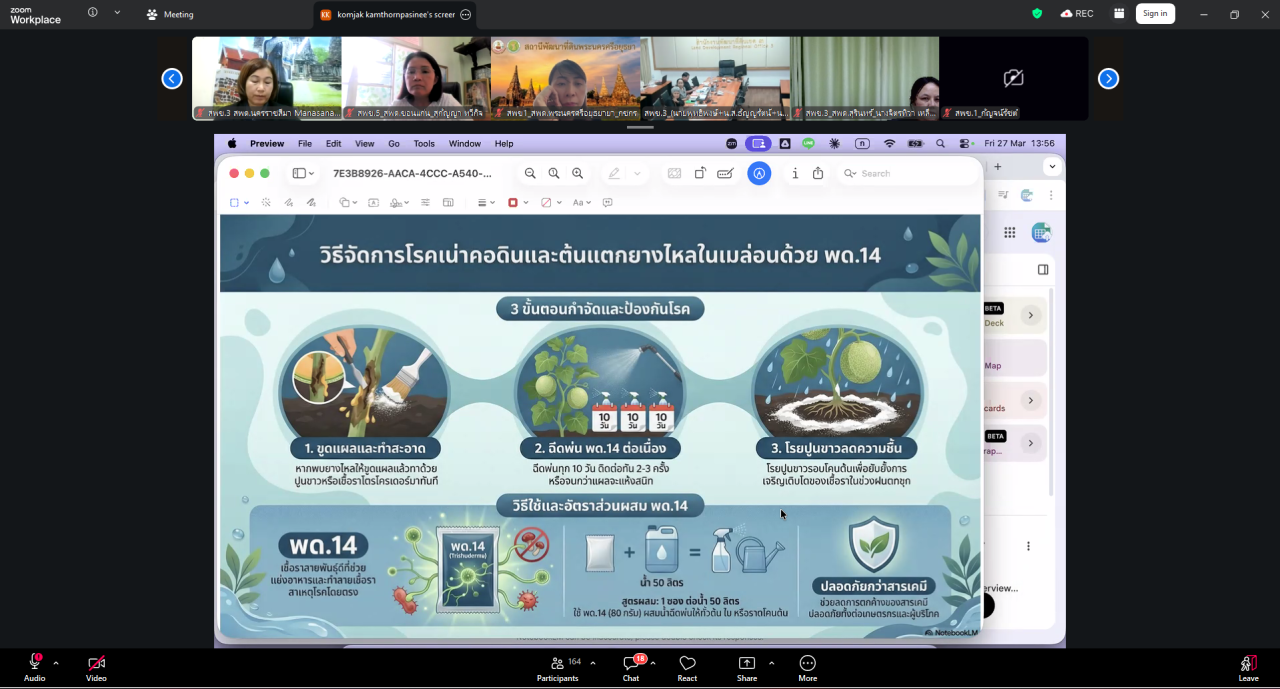Viewport: 1280px width, 689px height.
Task: Select the Draw tool in Preview
Action: tap(311, 202)
